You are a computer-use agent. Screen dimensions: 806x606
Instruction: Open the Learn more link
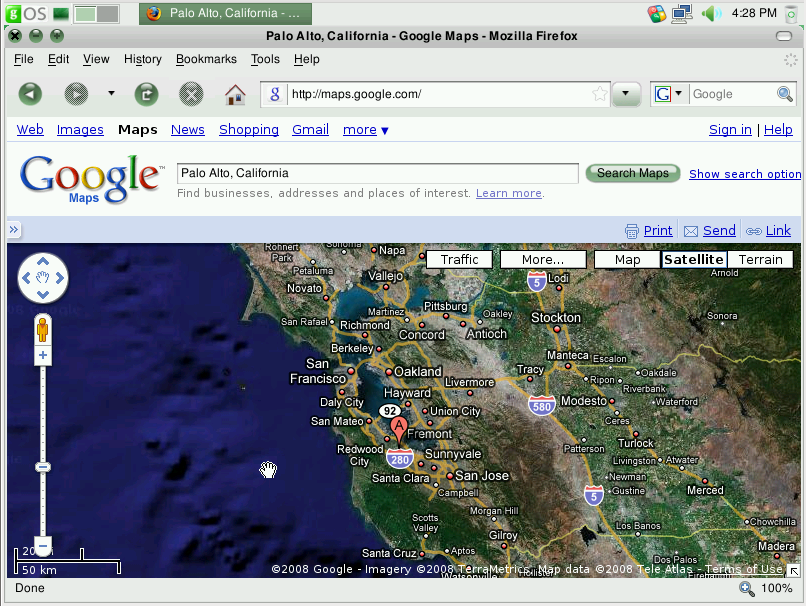tap(509, 193)
